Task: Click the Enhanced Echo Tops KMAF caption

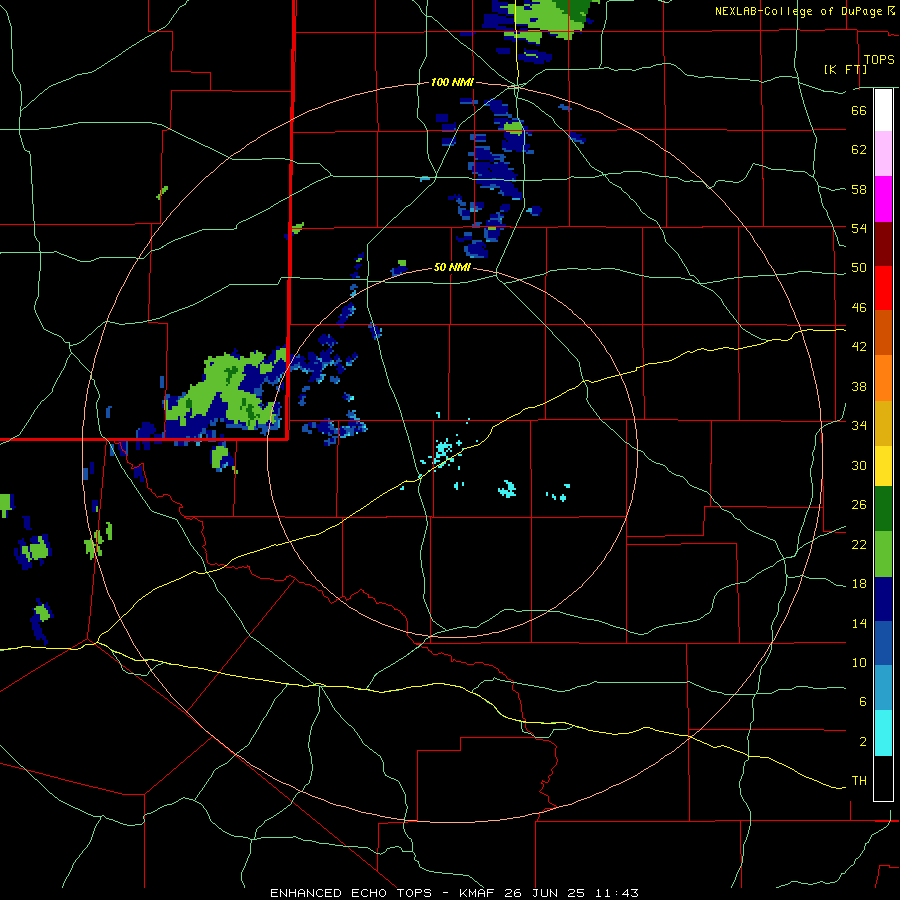Action: click(454, 893)
